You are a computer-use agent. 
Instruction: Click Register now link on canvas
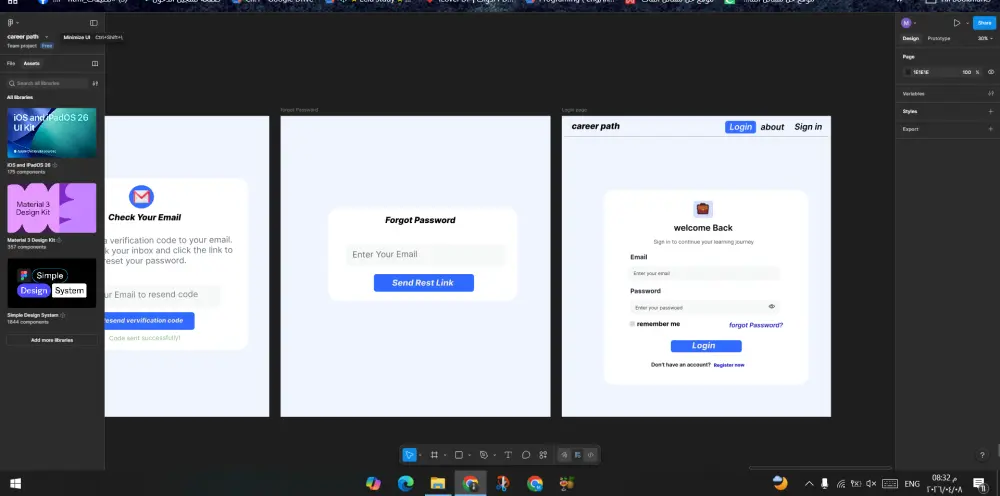click(x=729, y=365)
